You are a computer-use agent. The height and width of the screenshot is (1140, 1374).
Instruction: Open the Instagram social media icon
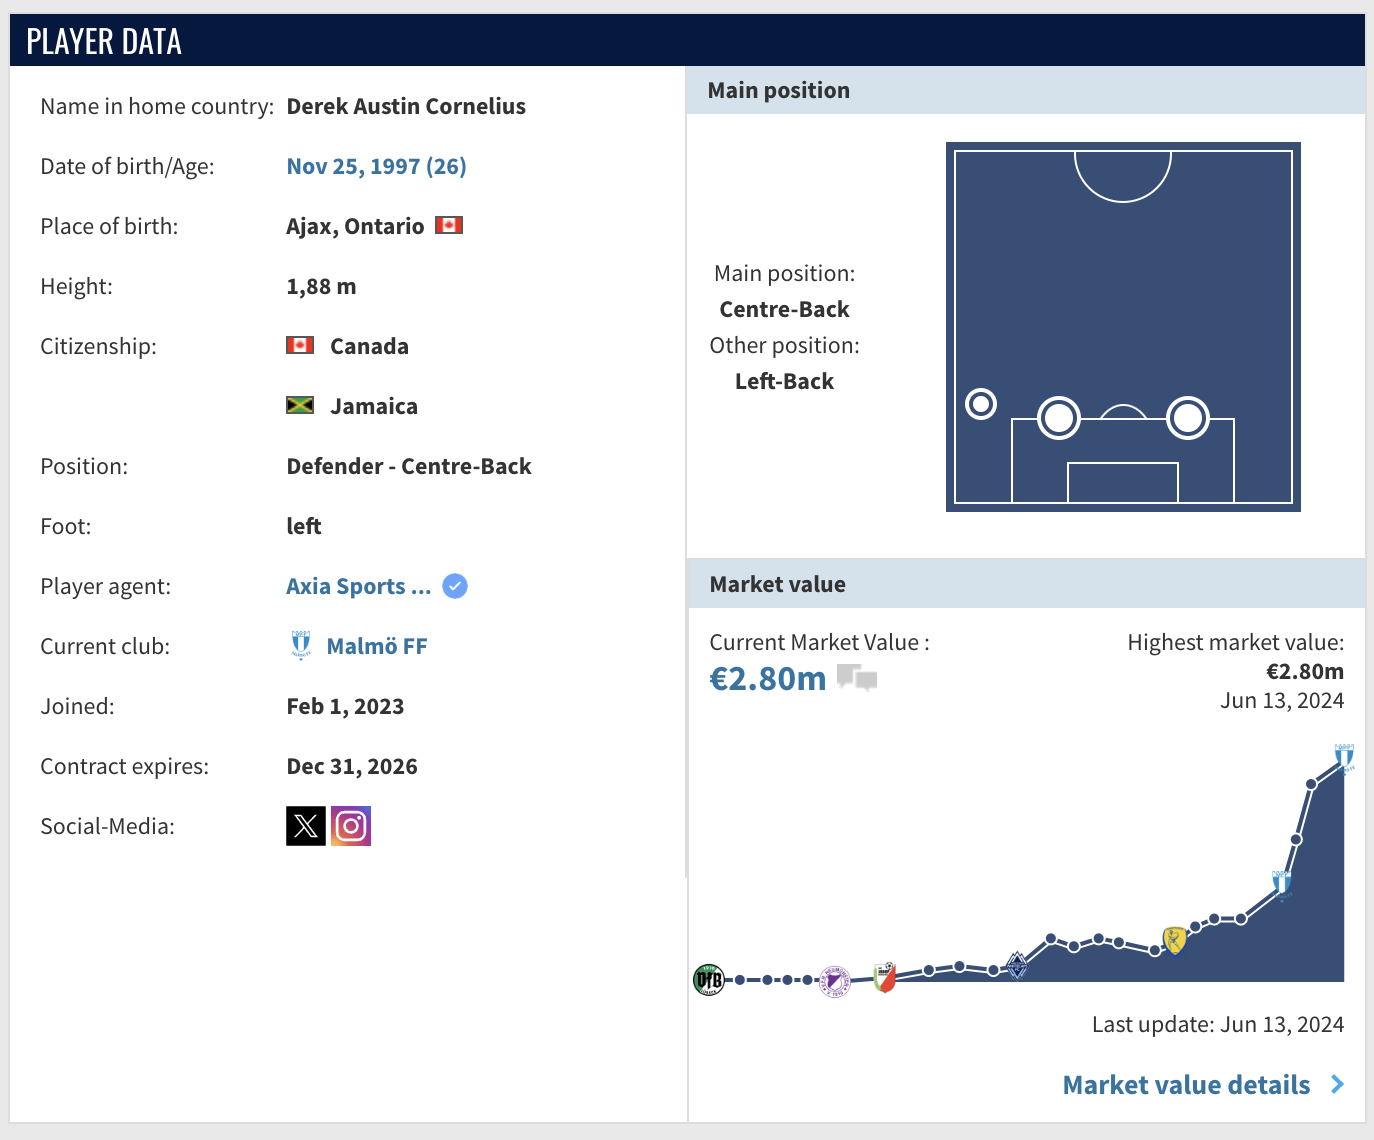coord(351,826)
